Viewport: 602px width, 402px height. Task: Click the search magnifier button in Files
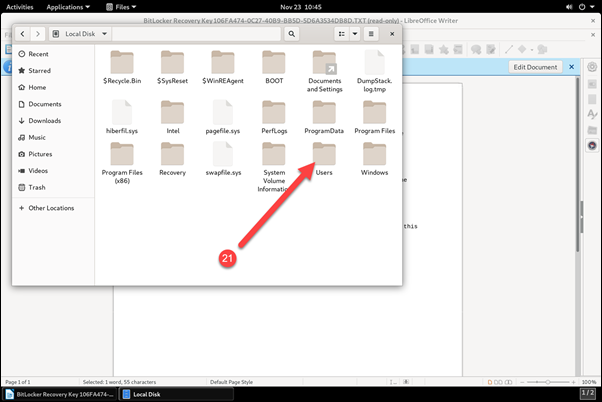coord(292,34)
